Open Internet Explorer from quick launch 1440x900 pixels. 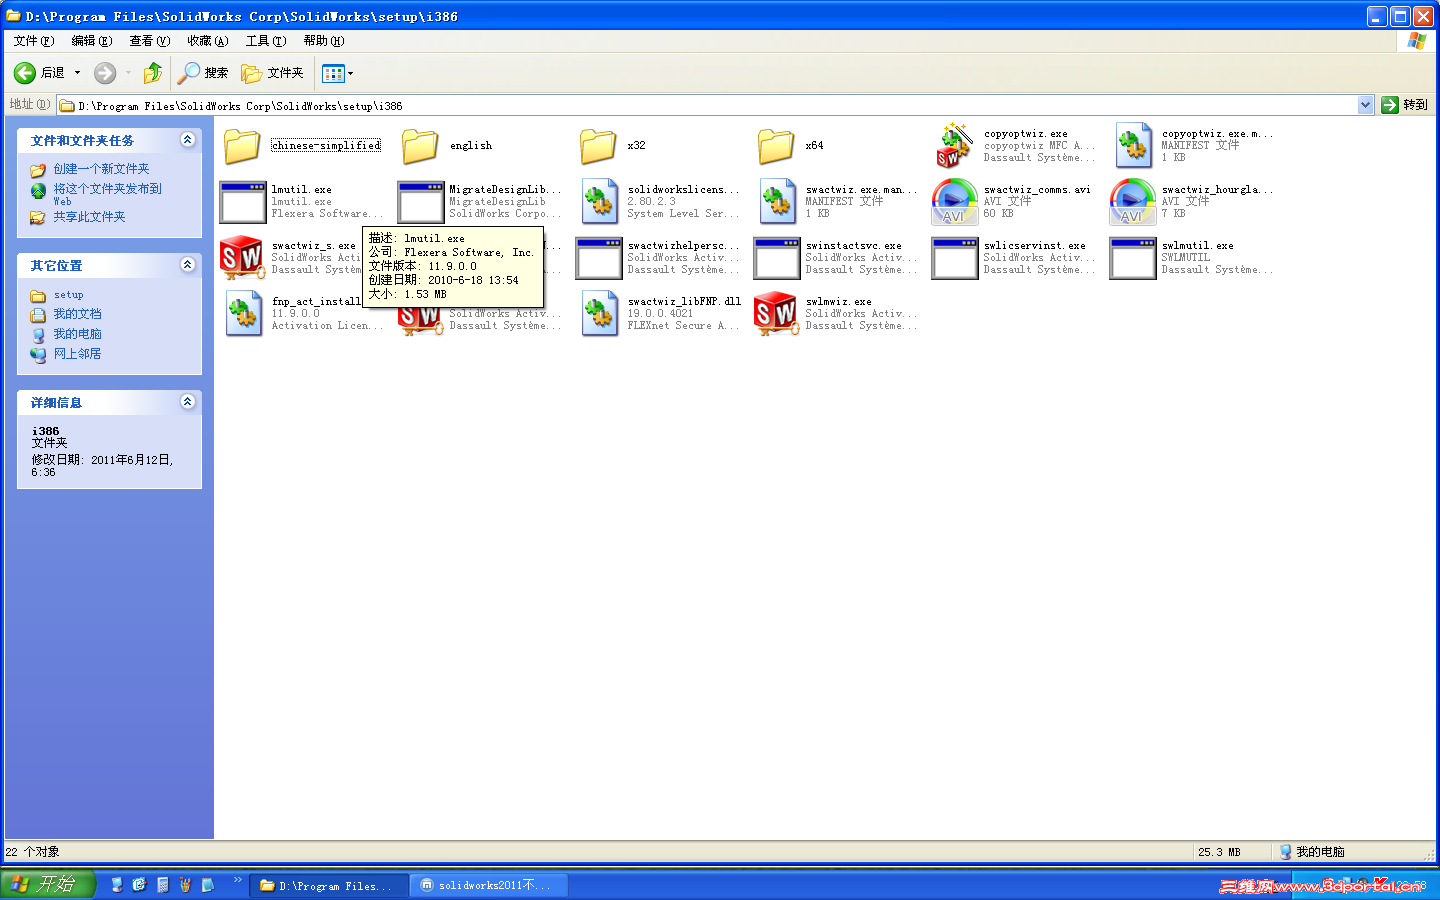tap(139, 885)
